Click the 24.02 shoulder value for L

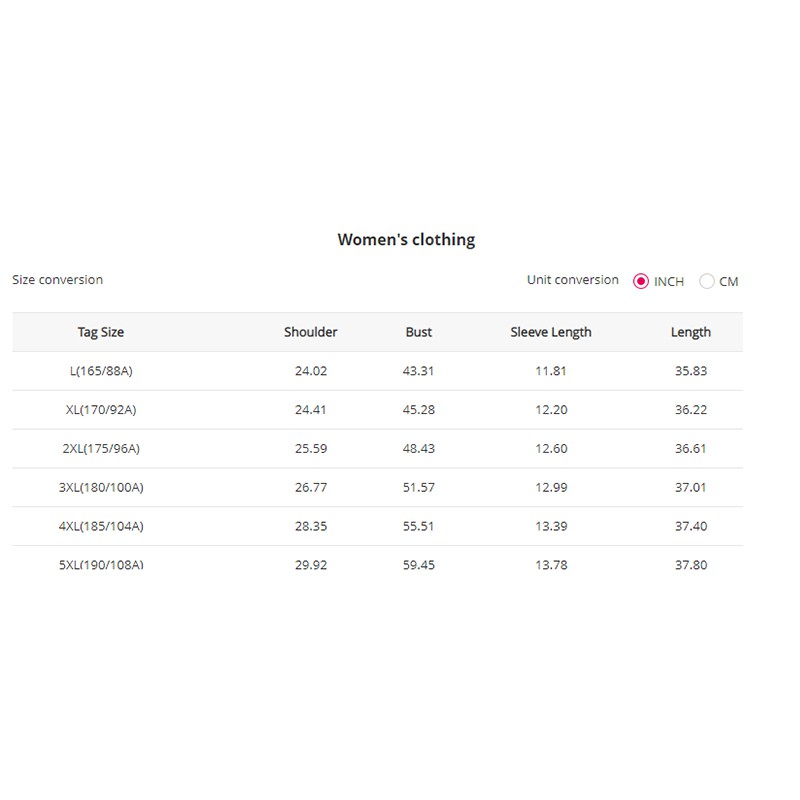tap(311, 371)
